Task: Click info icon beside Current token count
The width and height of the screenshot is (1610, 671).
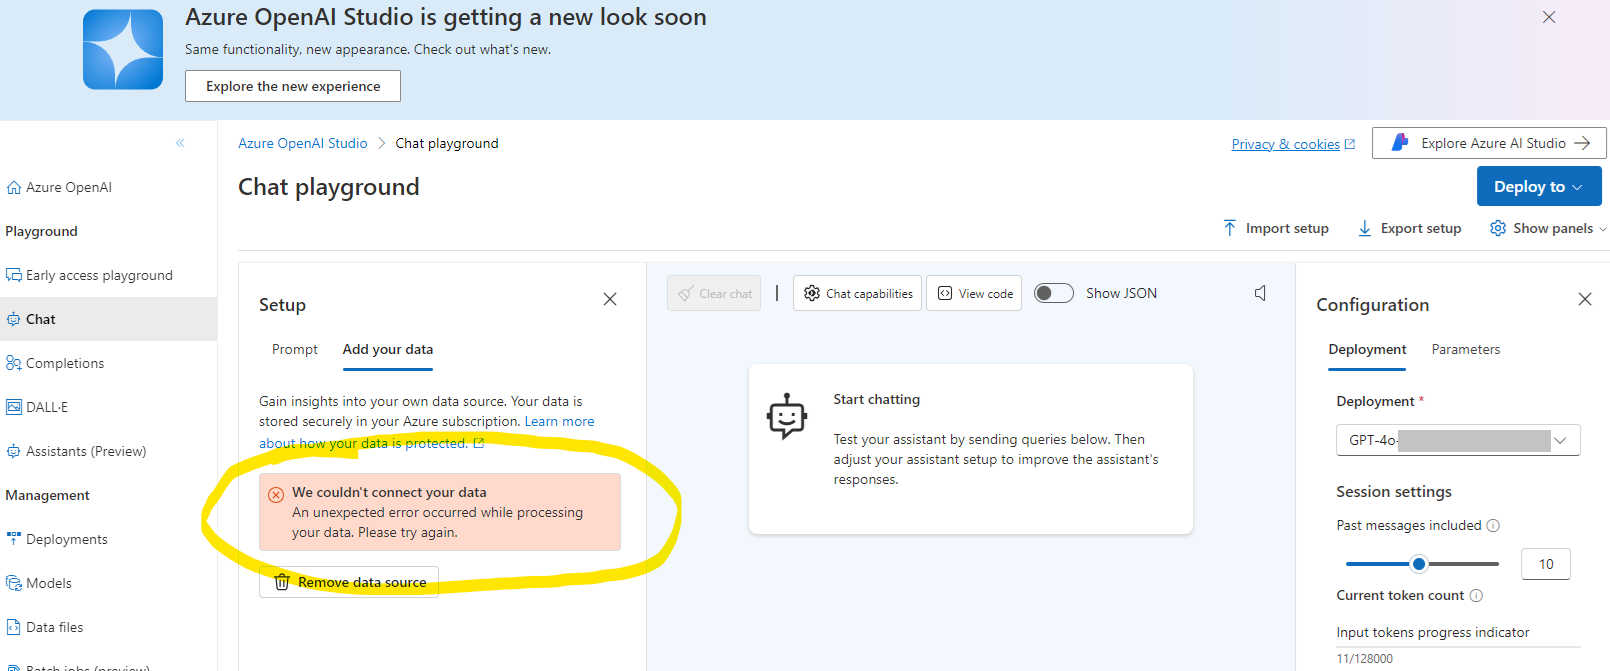Action: click(x=1476, y=596)
